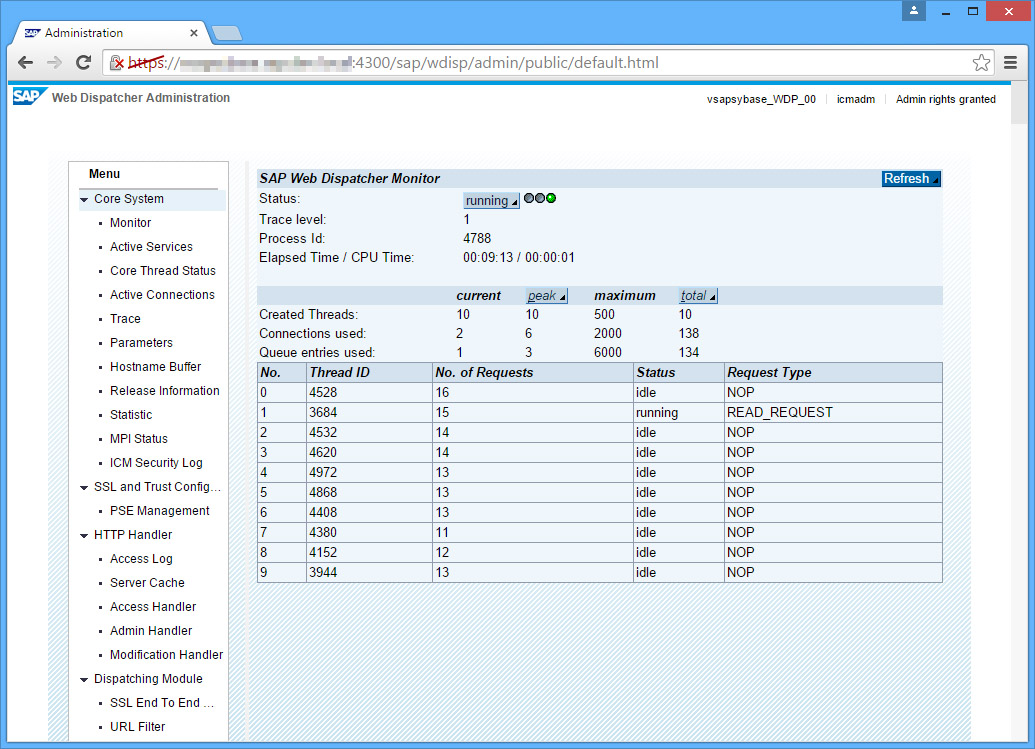Click the SAP logo icon
Viewport: 1035px width, 749px height.
coord(26,97)
